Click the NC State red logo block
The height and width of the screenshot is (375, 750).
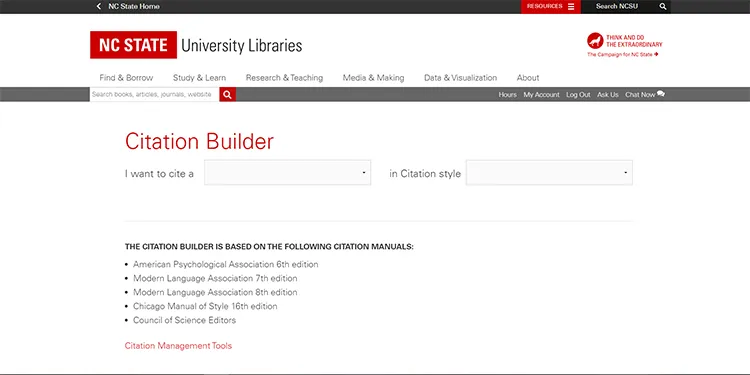[x=133, y=45]
